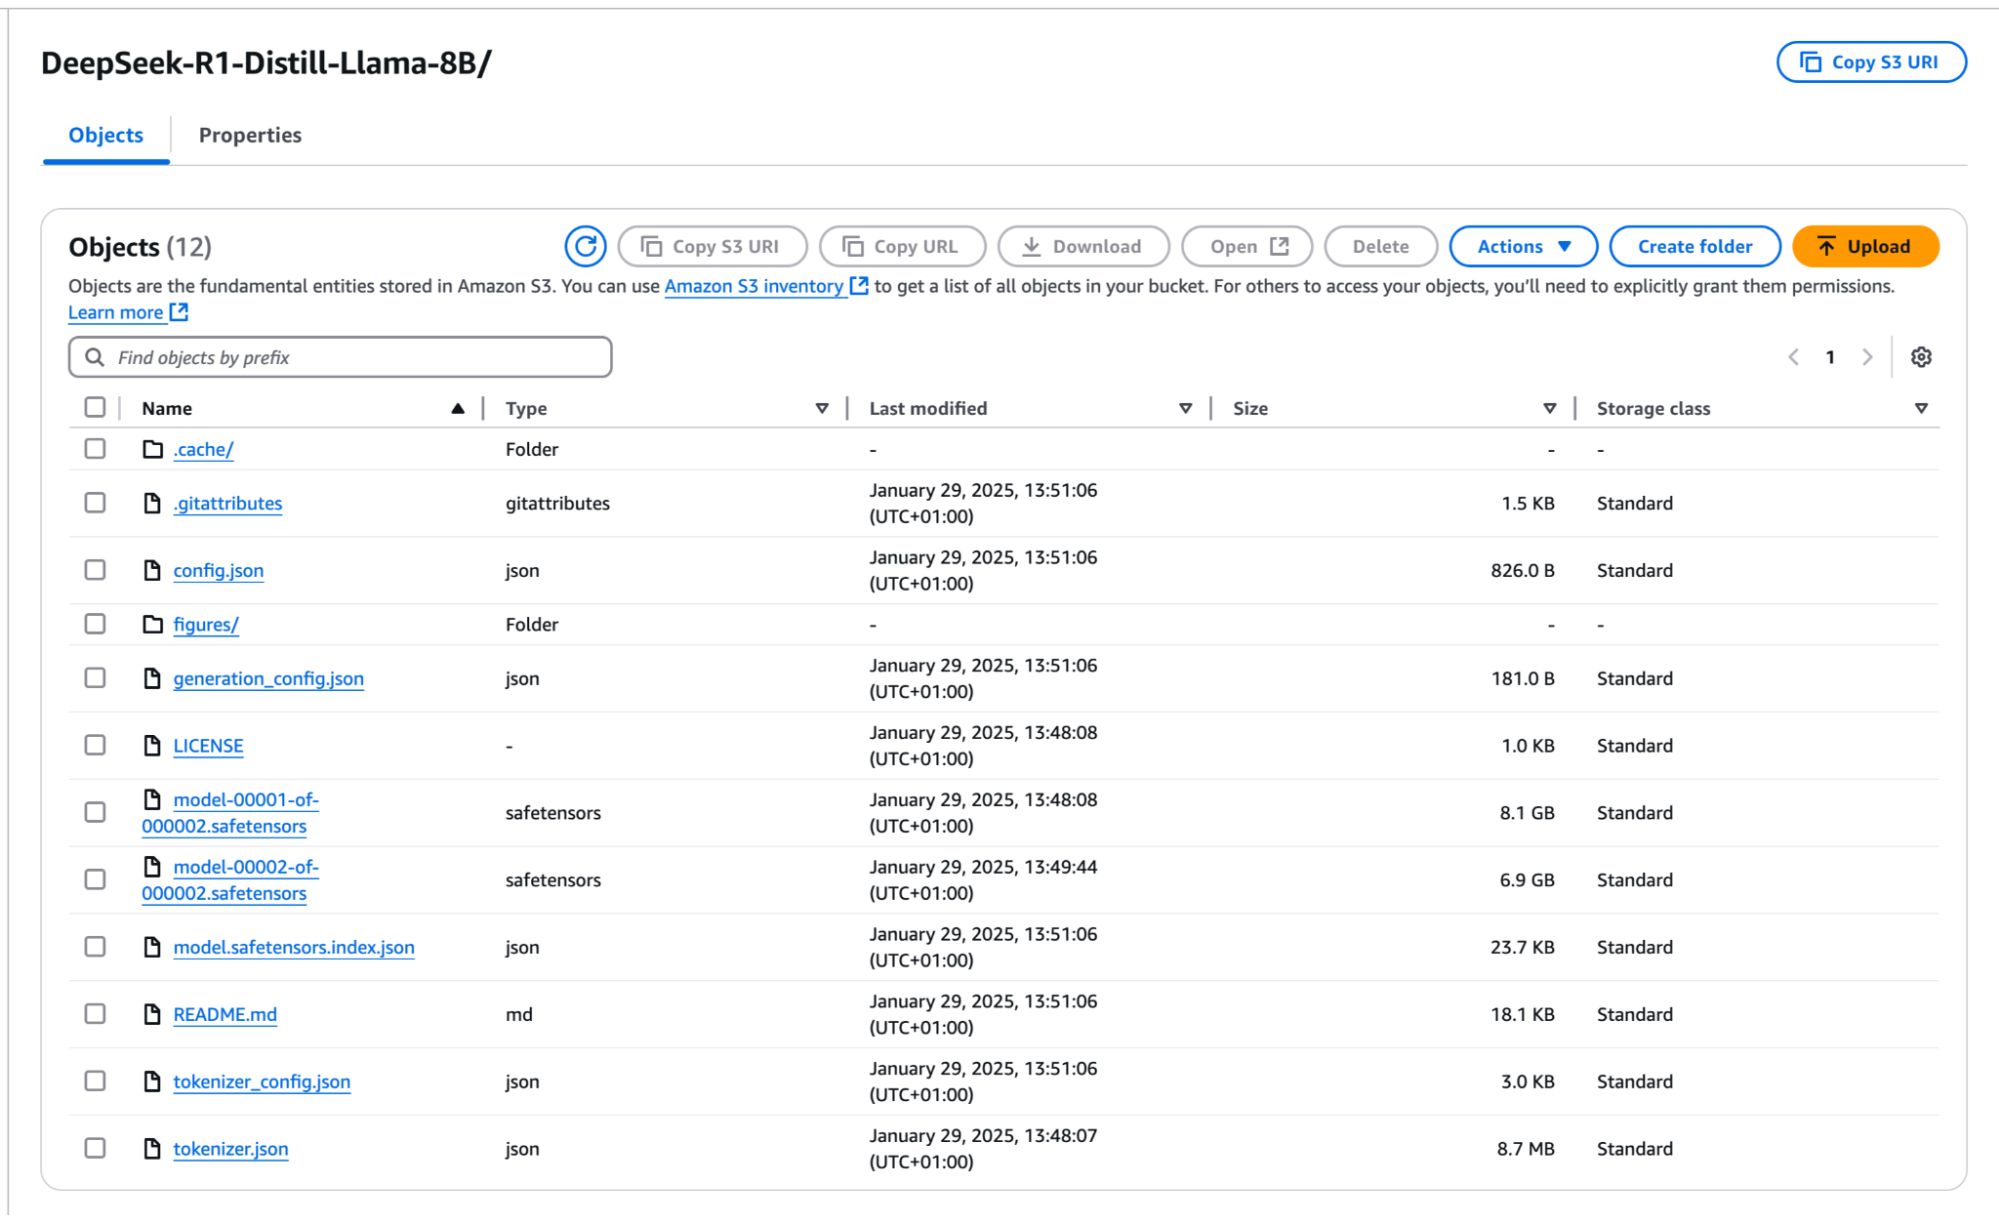
Task: Click the 'gitattributes' type cell
Action: [558, 503]
